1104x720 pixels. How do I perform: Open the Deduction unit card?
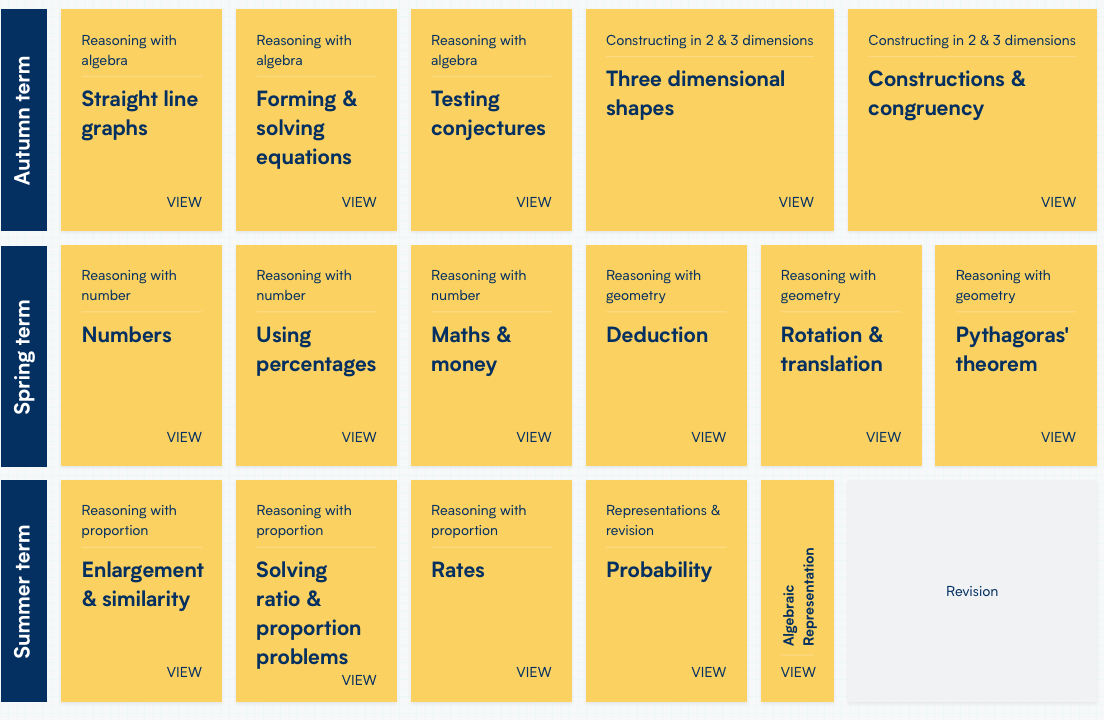(666, 355)
